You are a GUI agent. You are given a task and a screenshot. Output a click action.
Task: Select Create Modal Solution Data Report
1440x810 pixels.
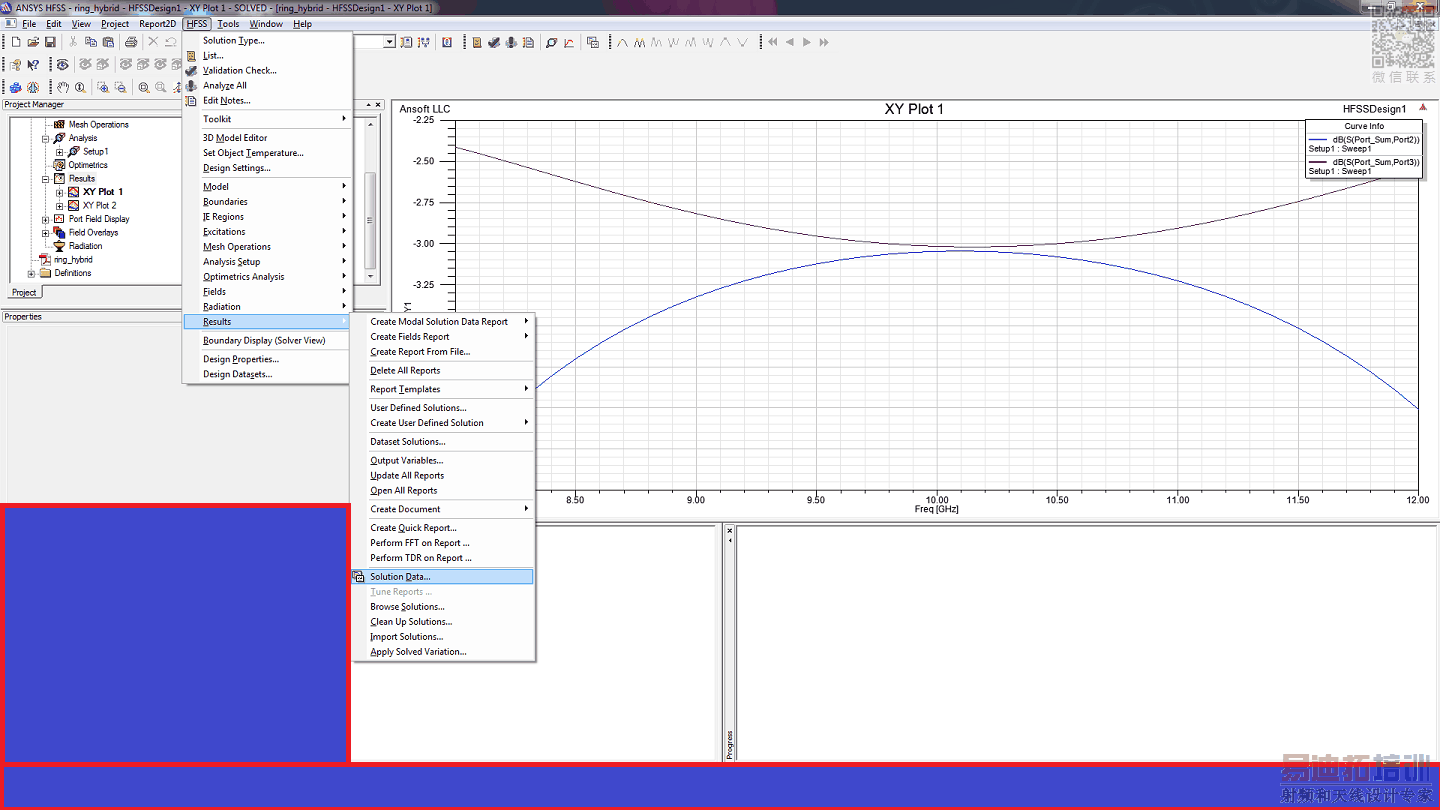click(x=439, y=322)
